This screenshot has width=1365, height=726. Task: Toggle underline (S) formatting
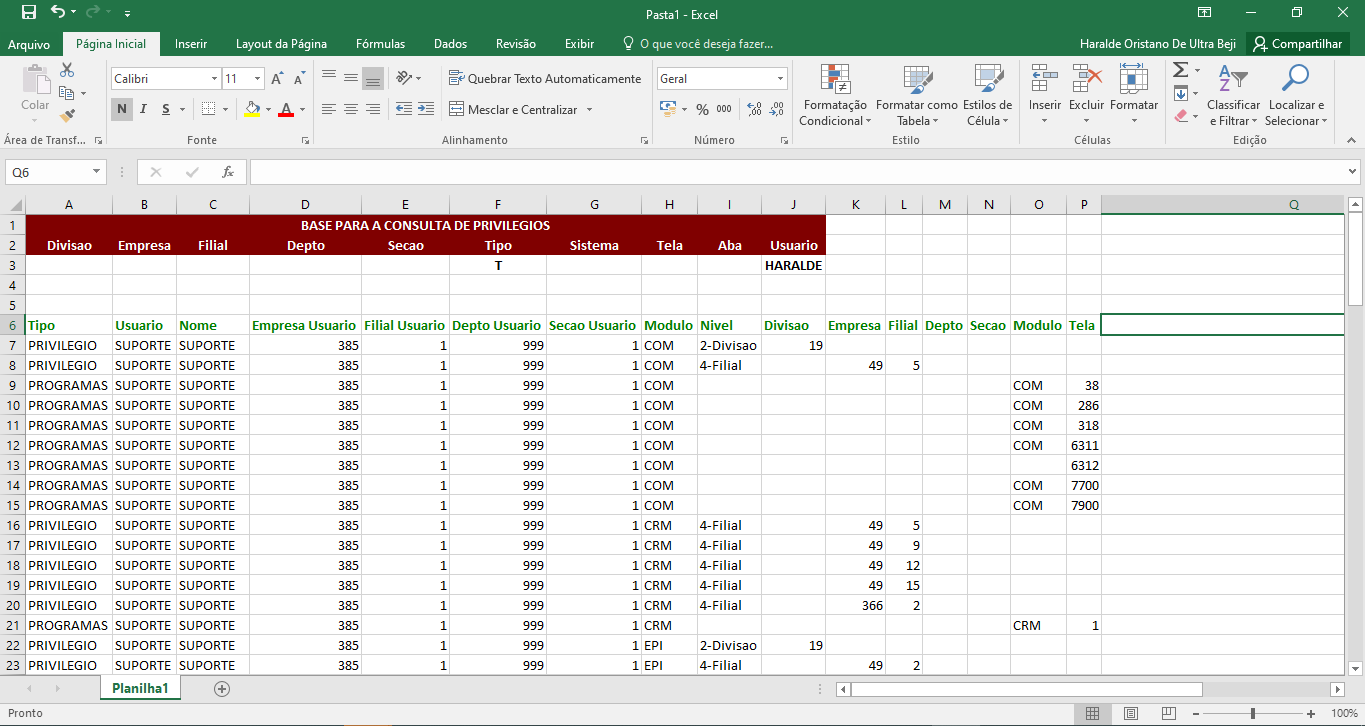coord(166,109)
